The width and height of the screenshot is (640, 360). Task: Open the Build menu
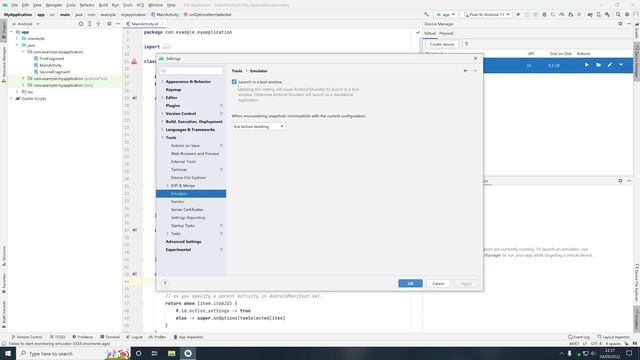point(103,5)
